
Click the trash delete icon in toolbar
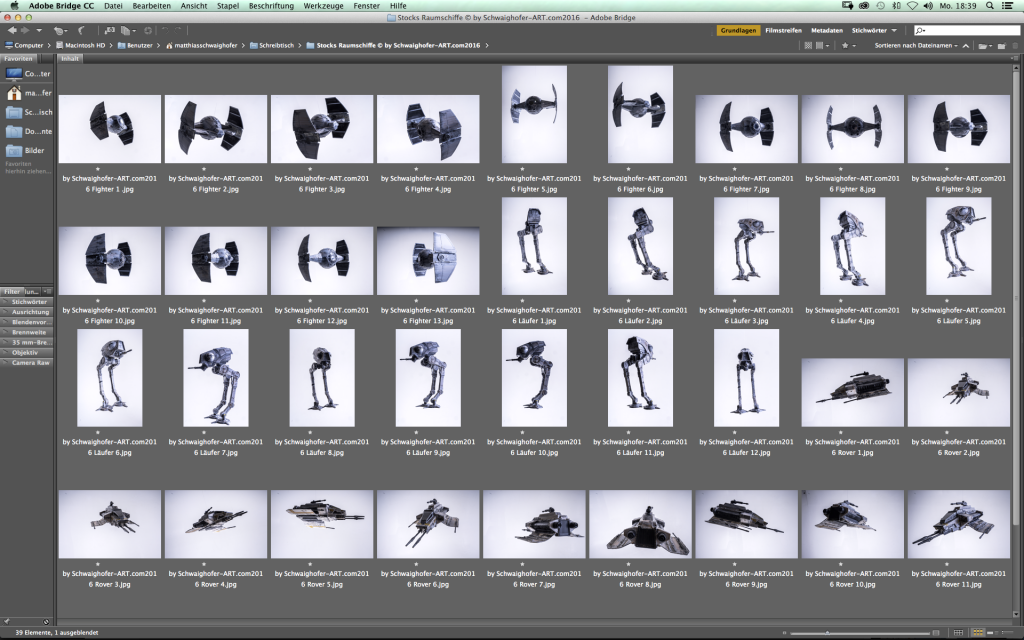pos(1014,46)
